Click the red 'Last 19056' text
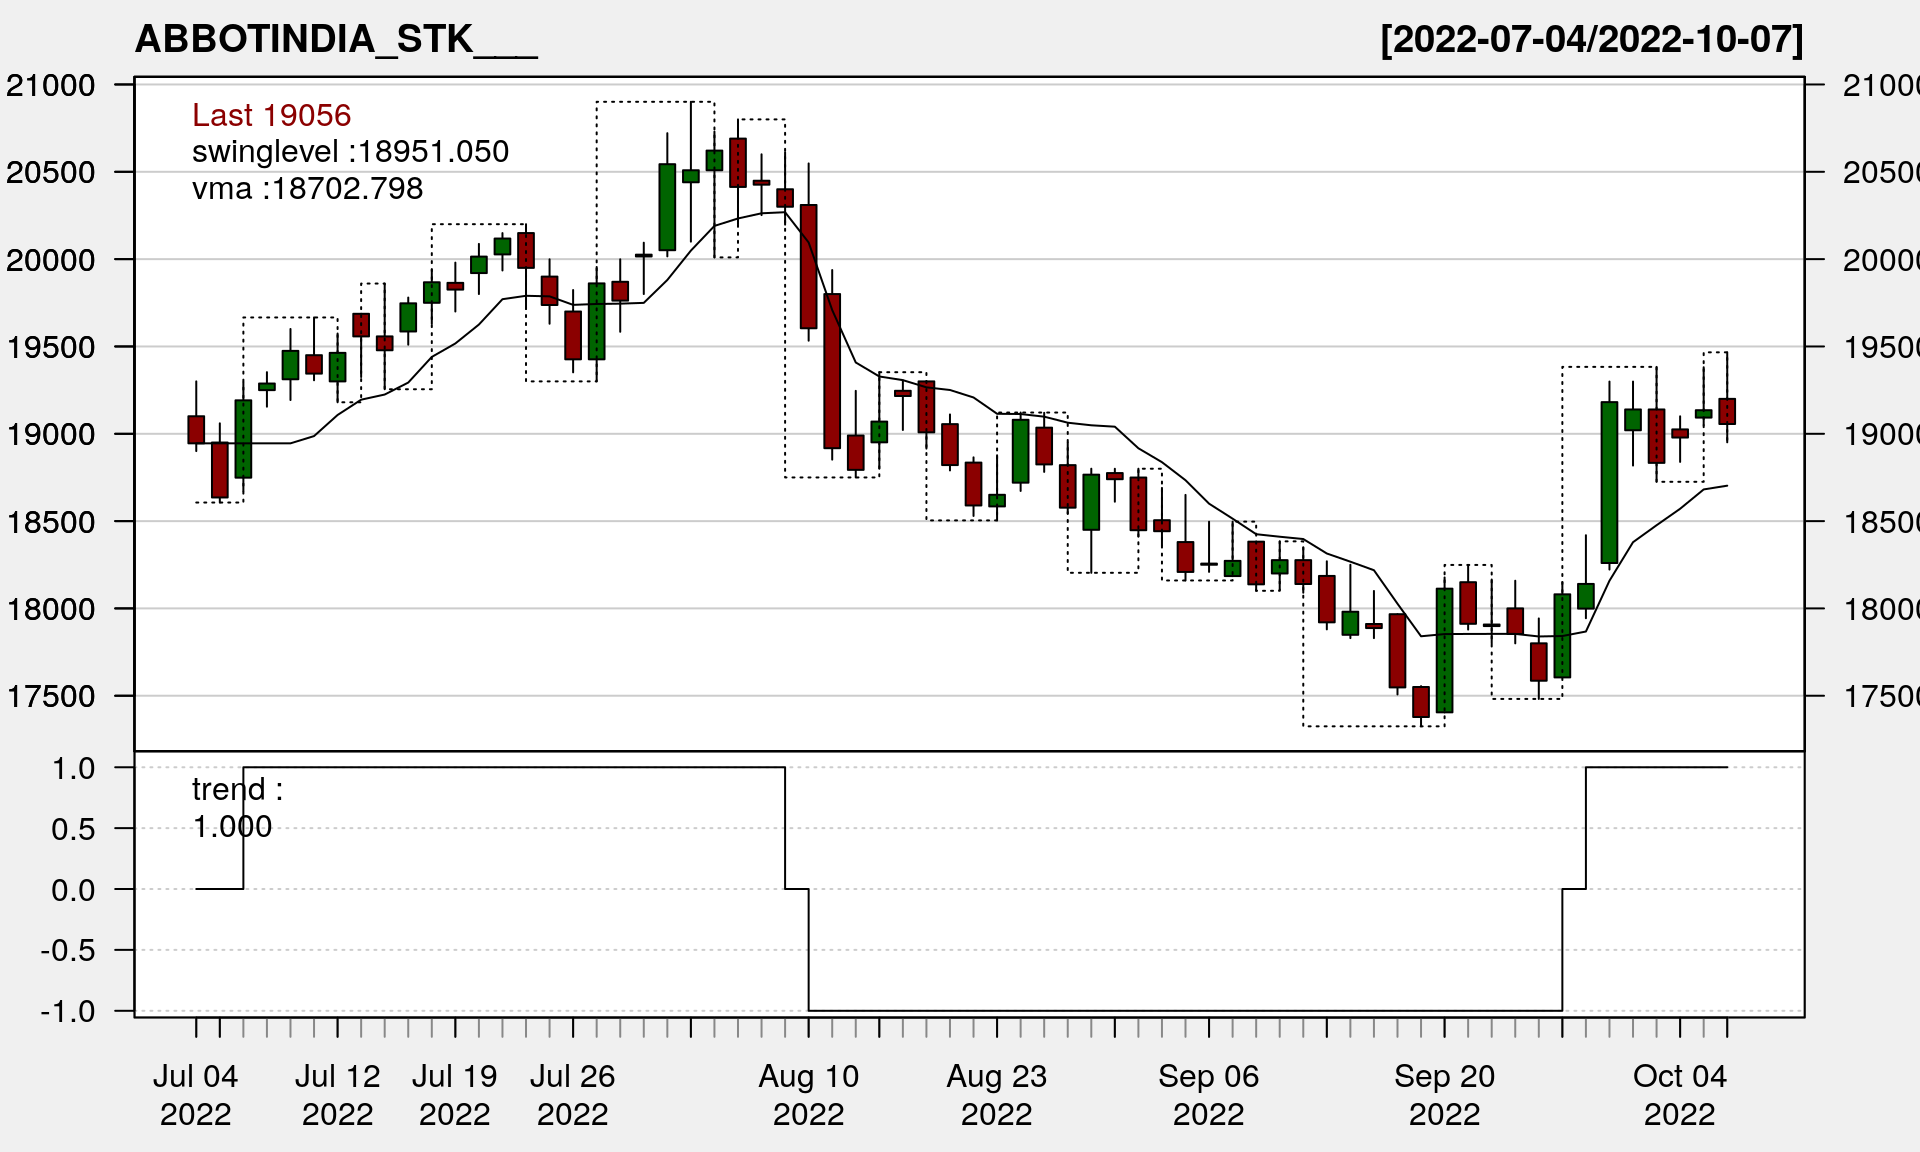Image resolution: width=1920 pixels, height=1152 pixels. point(271,115)
